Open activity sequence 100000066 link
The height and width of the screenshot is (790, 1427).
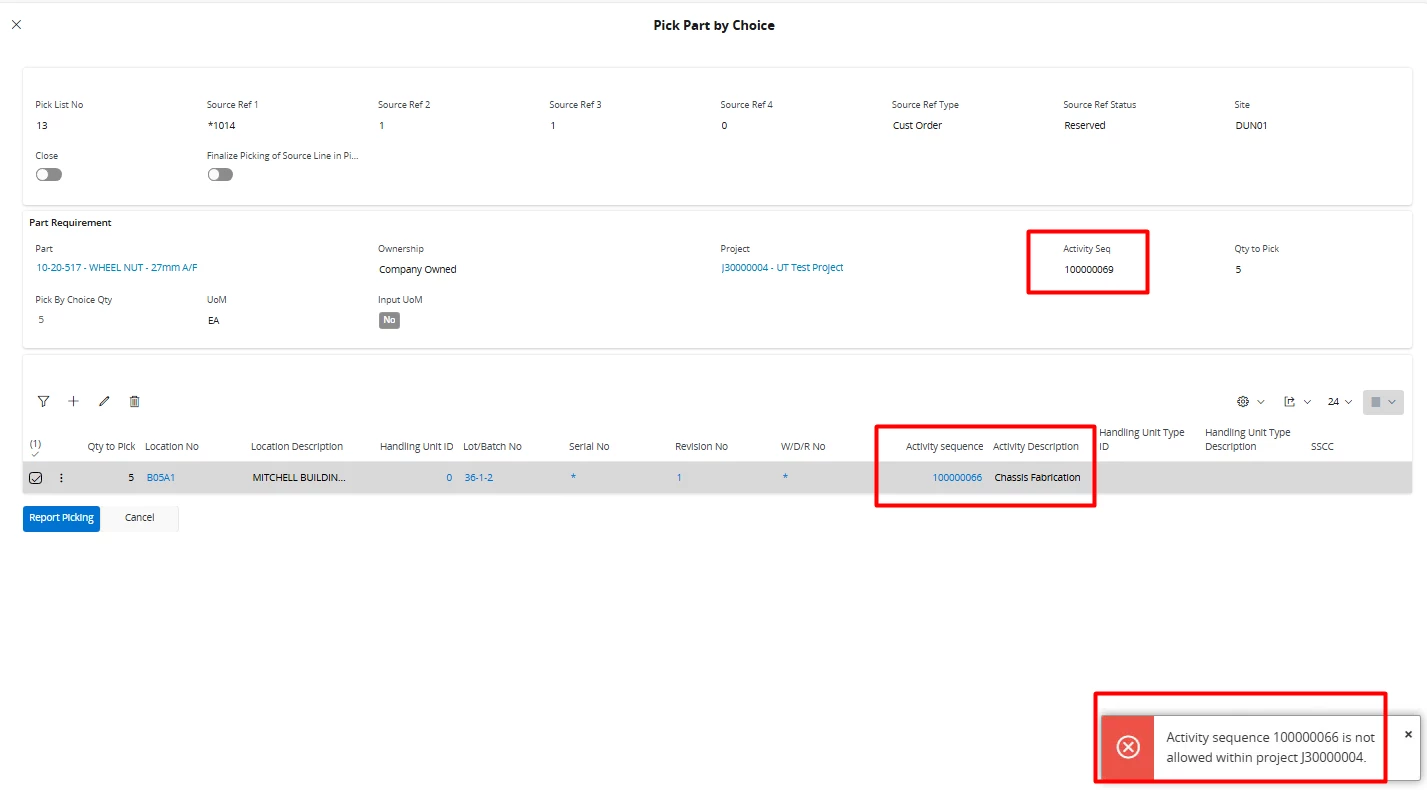pyautogui.click(x=957, y=478)
